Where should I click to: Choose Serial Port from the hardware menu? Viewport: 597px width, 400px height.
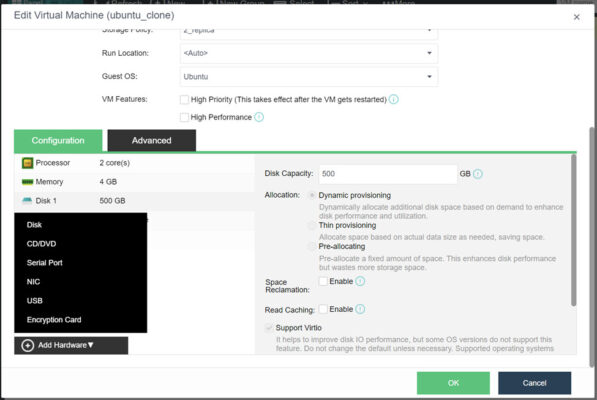tap(81, 263)
